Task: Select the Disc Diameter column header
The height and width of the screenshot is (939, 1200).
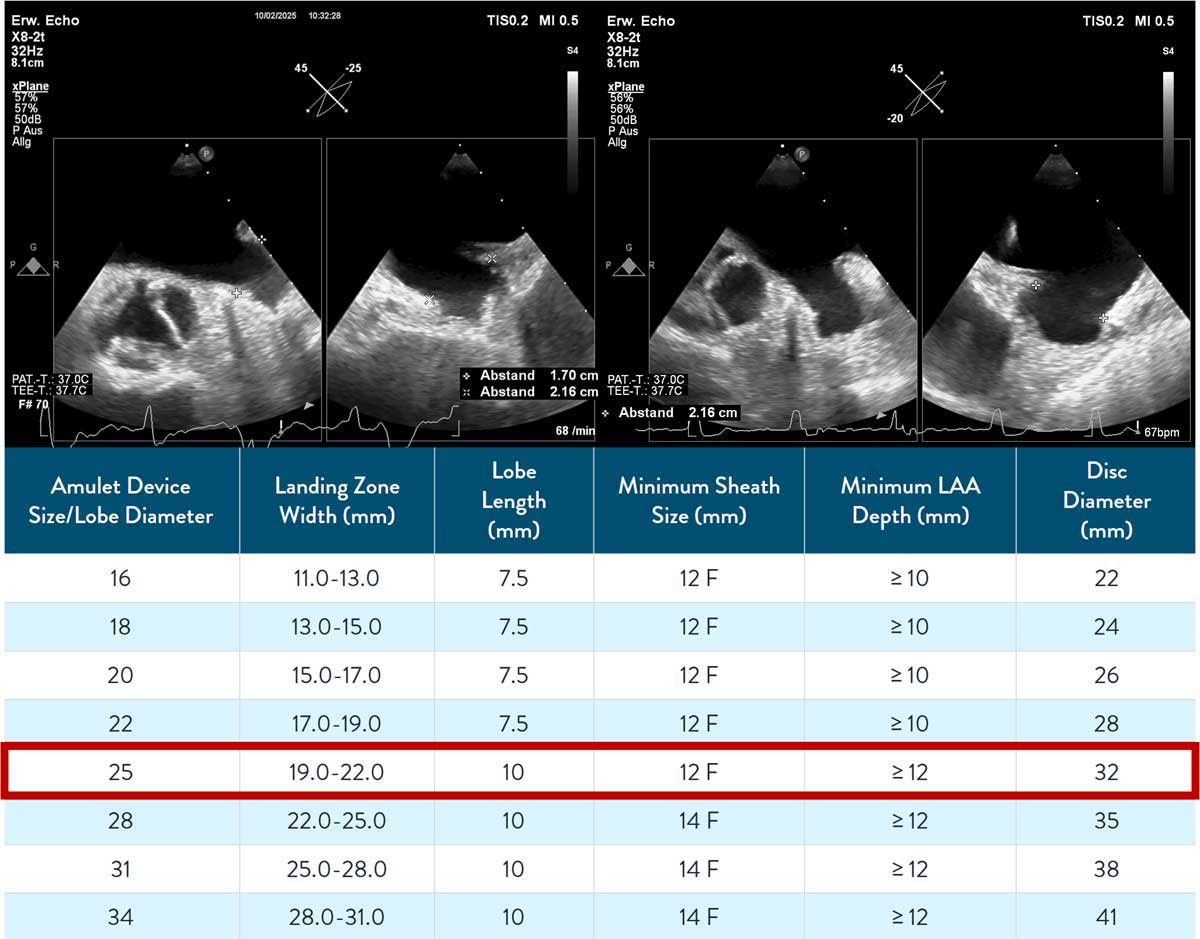Action: pyautogui.click(x=1106, y=500)
